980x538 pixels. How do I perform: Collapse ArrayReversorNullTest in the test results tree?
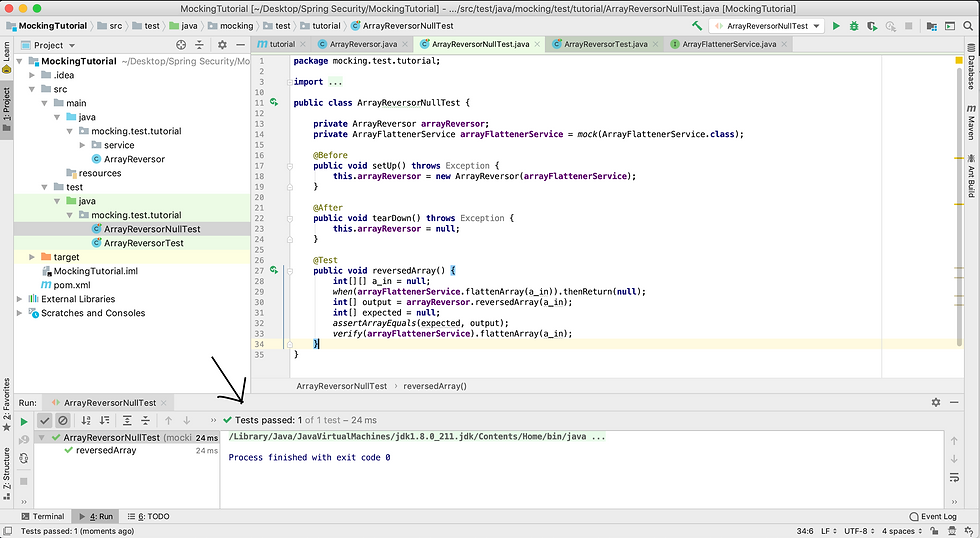click(x=41, y=437)
